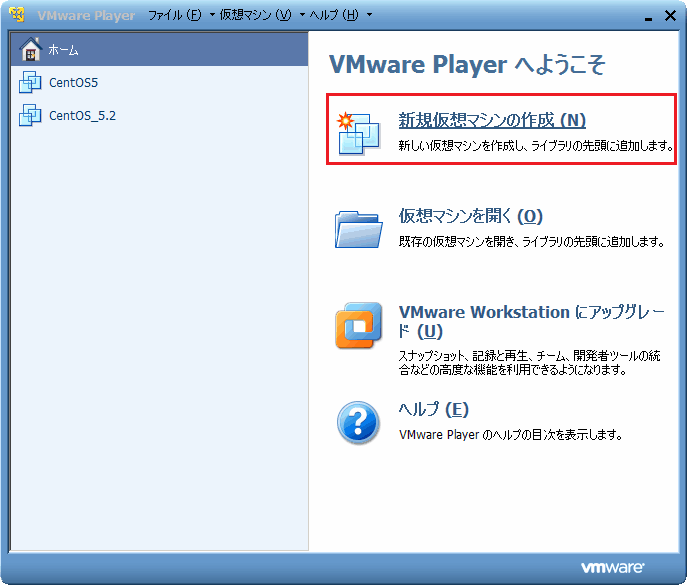
Task: Click the ヘルプ (E) link in welcome pane
Action: point(433,410)
